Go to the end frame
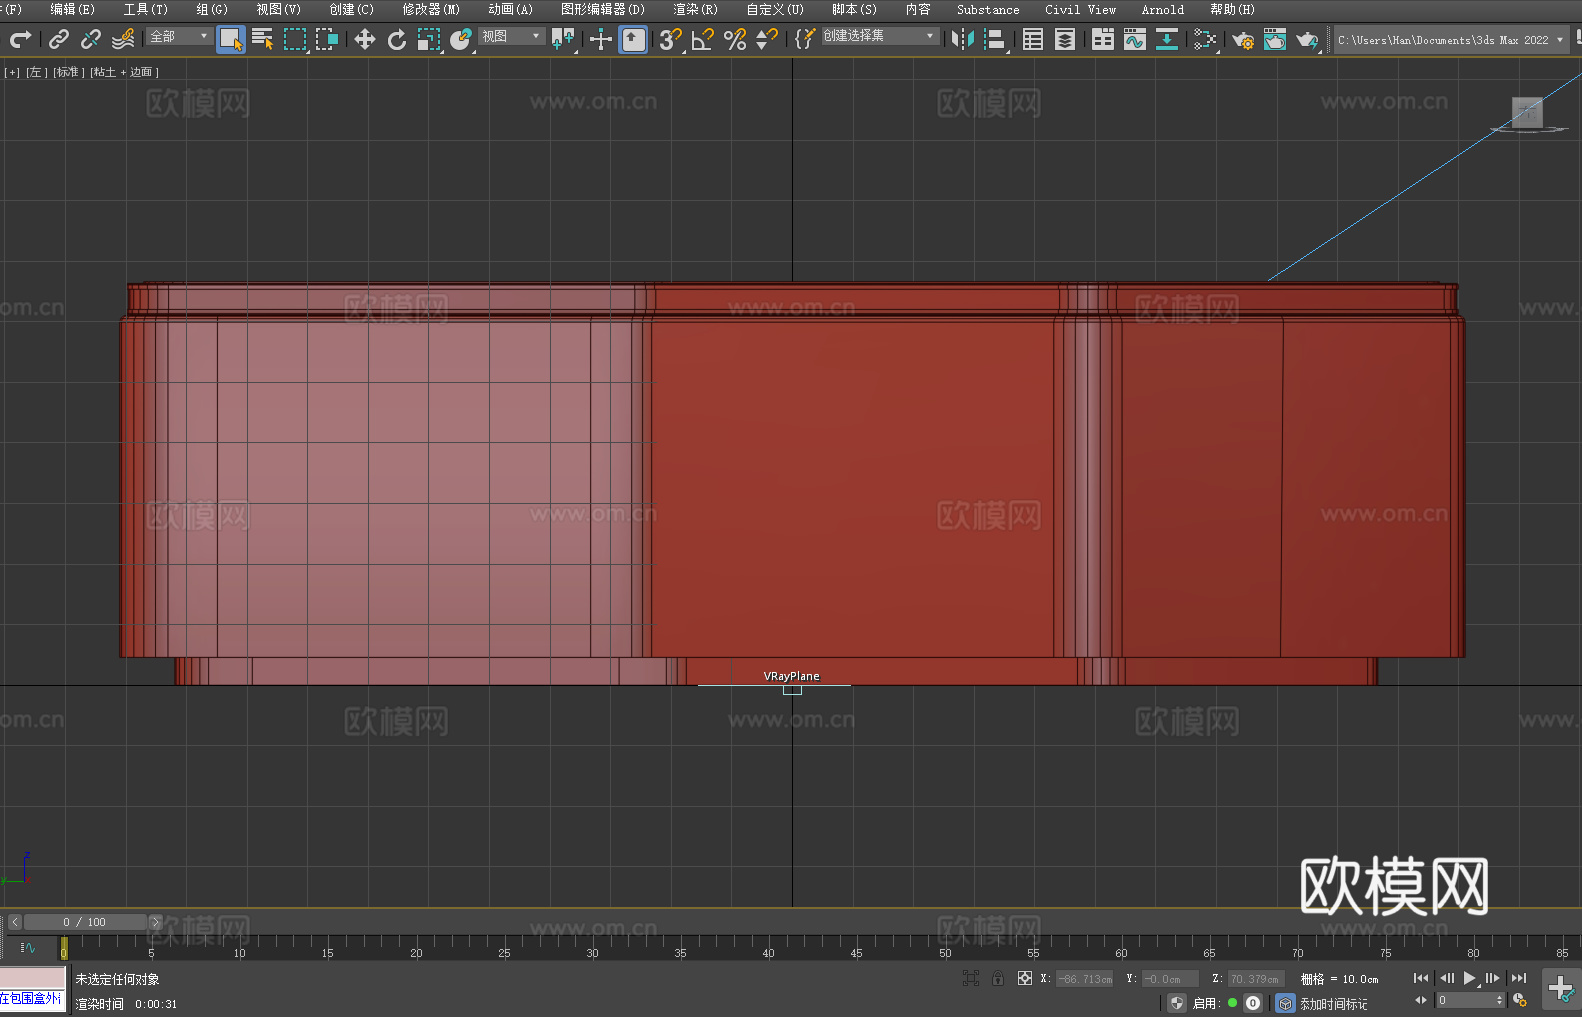Image resolution: width=1582 pixels, height=1017 pixels. point(1519,978)
